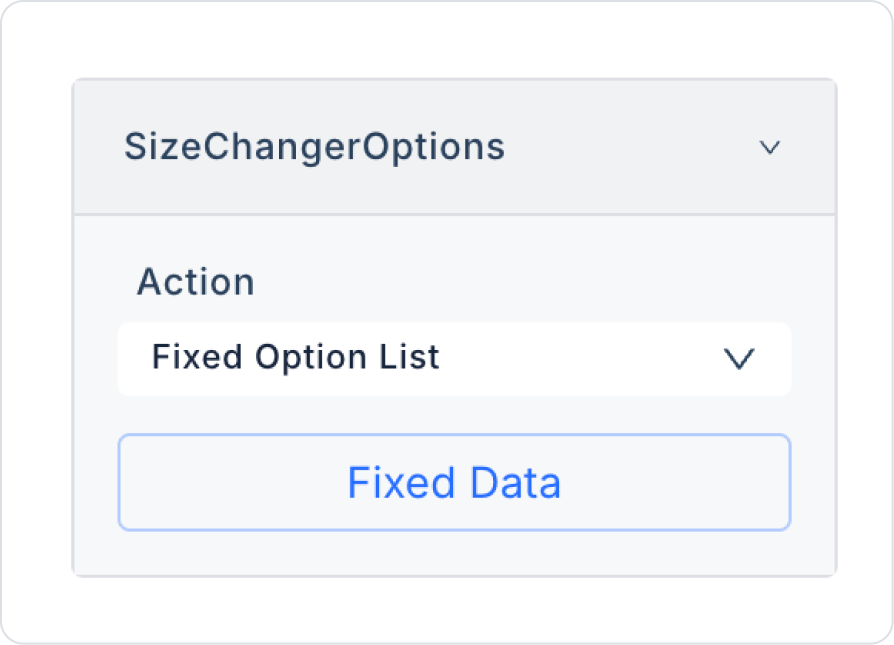Select the Fixed Option List text
Image resolution: width=894 pixels, height=645 pixels.
[295, 357]
